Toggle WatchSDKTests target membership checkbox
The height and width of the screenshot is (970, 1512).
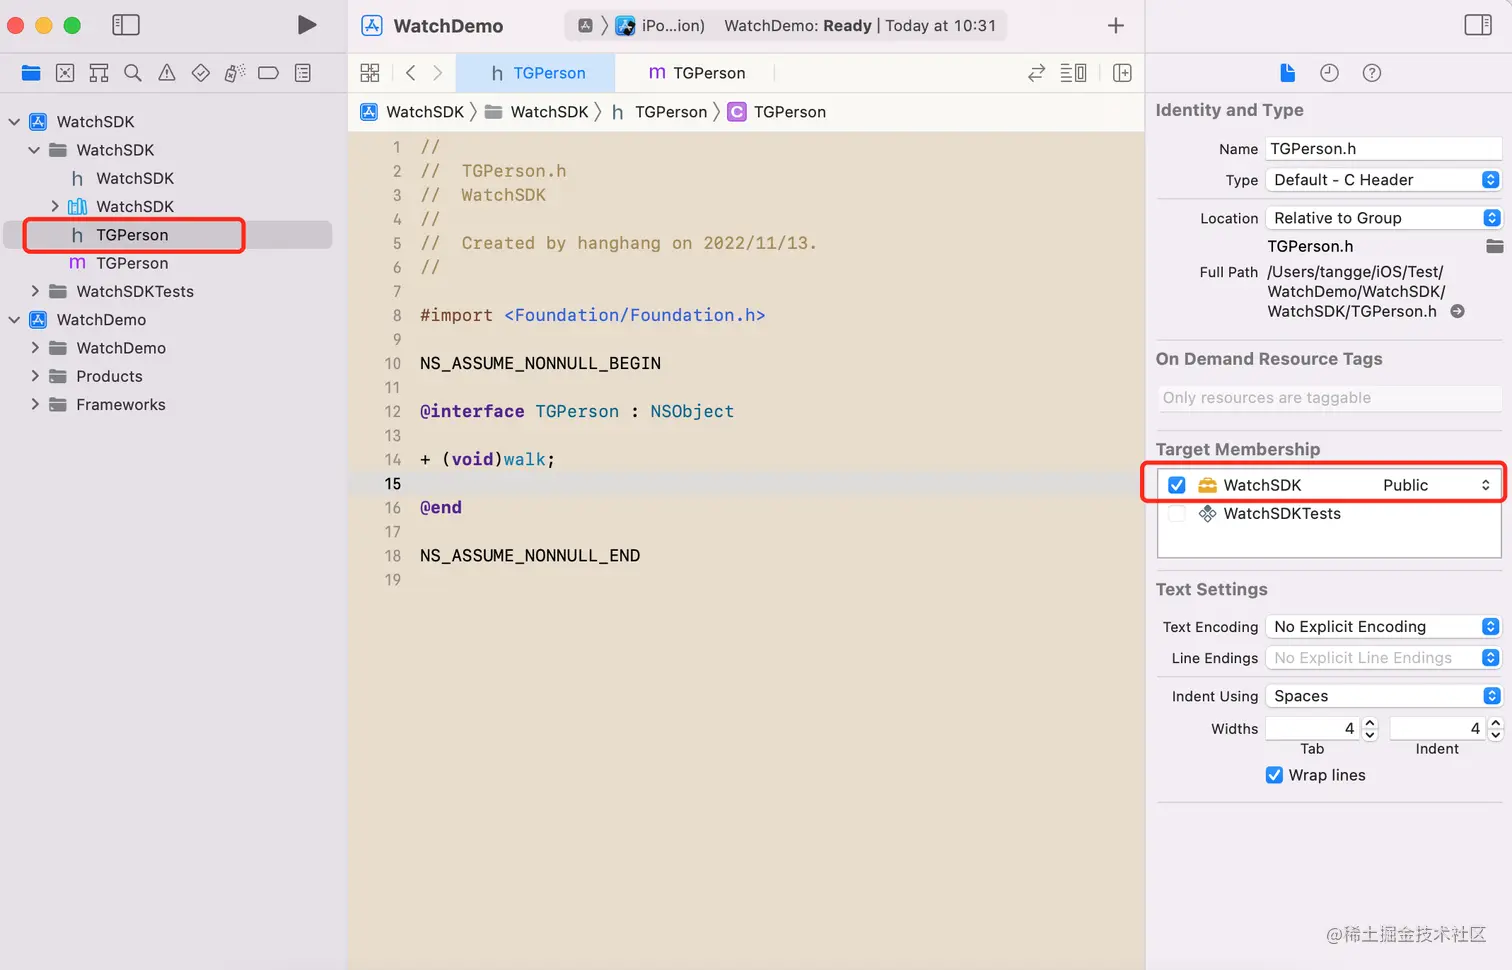tap(1177, 514)
